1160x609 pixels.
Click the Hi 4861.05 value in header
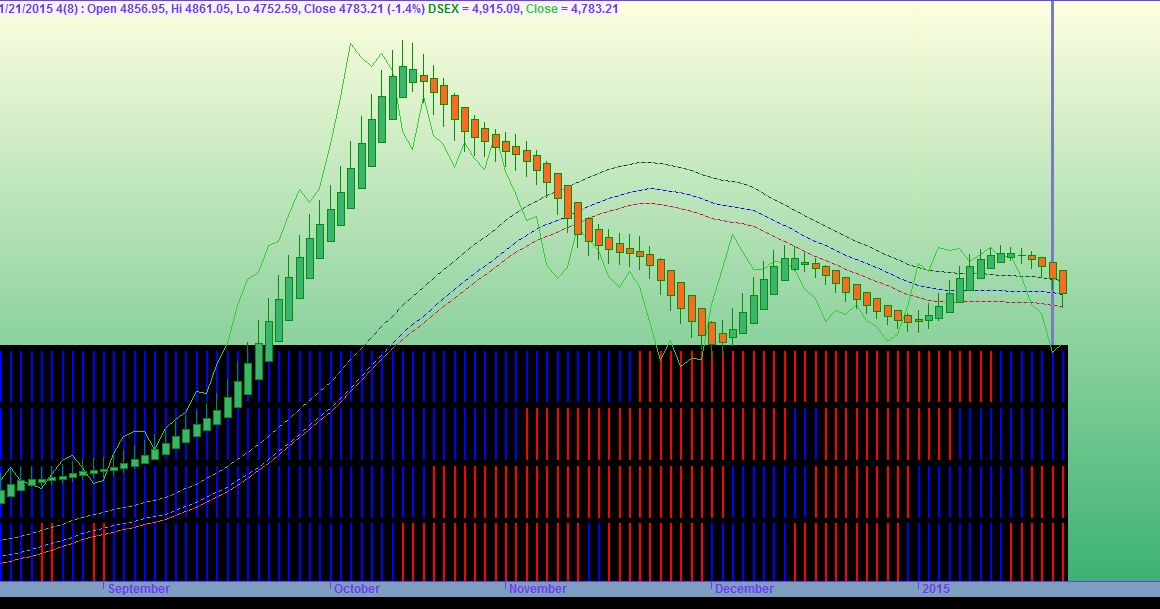(x=199, y=9)
